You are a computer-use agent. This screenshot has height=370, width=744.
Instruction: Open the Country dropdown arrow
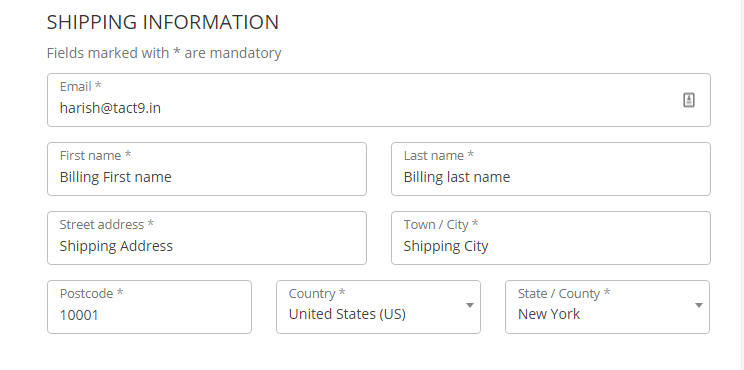(470, 305)
